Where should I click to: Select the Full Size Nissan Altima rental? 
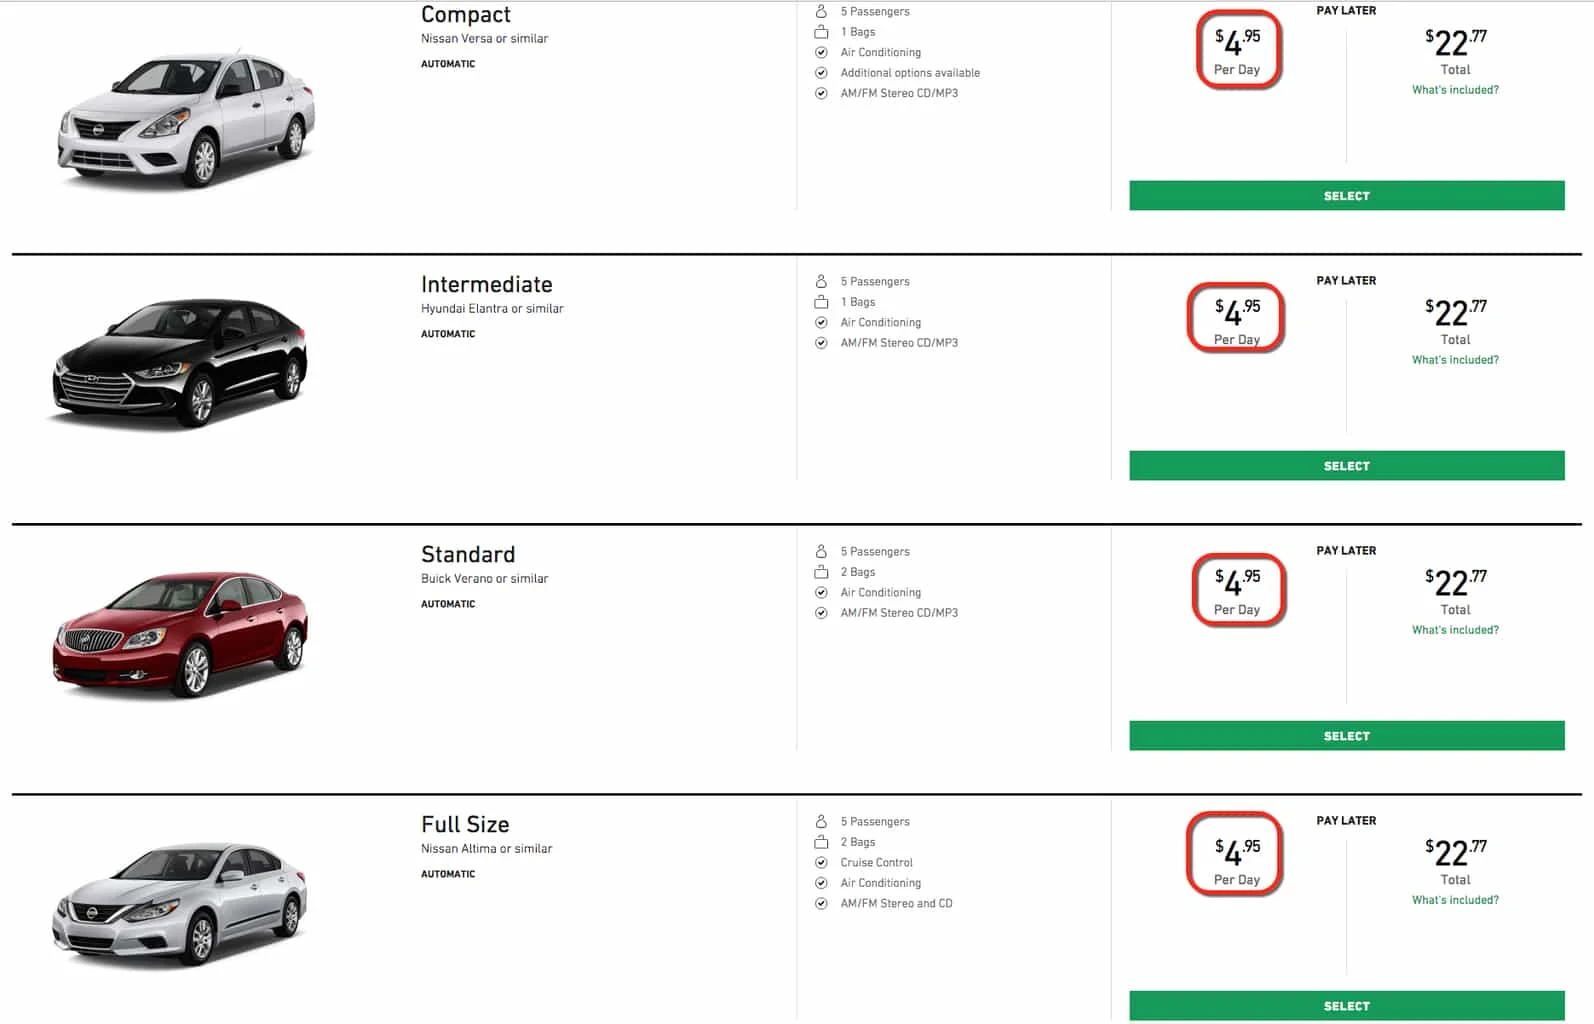[1346, 1005]
